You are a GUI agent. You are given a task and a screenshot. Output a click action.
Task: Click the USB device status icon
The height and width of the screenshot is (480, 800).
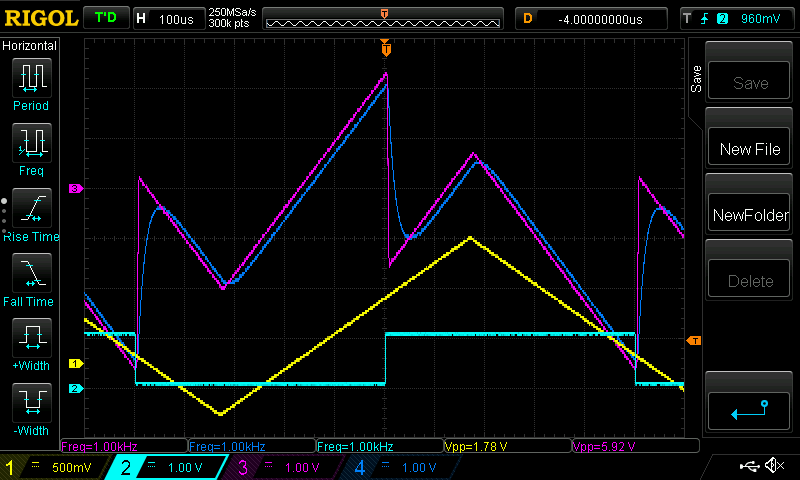click(x=750, y=466)
